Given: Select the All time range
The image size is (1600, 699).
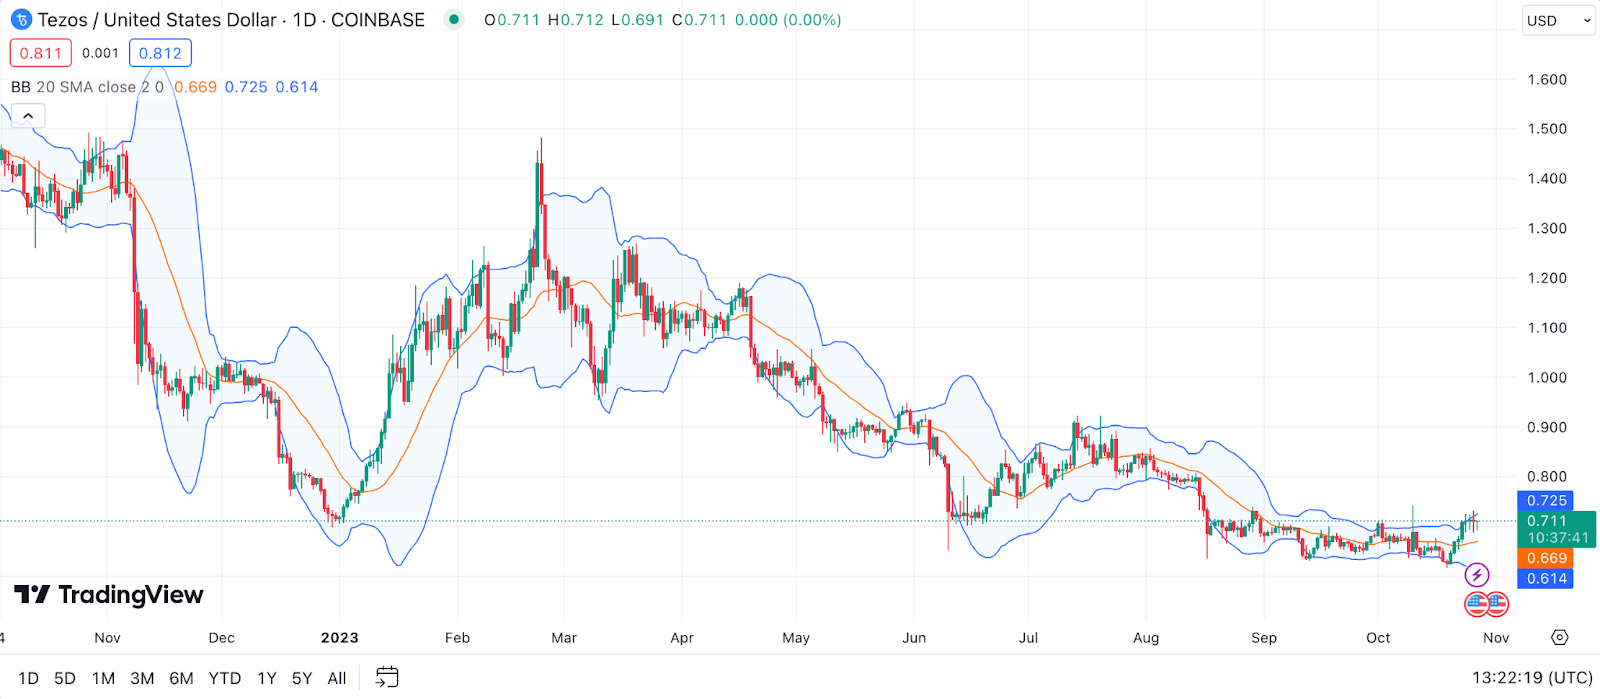Looking at the screenshot, I should point(337,678).
